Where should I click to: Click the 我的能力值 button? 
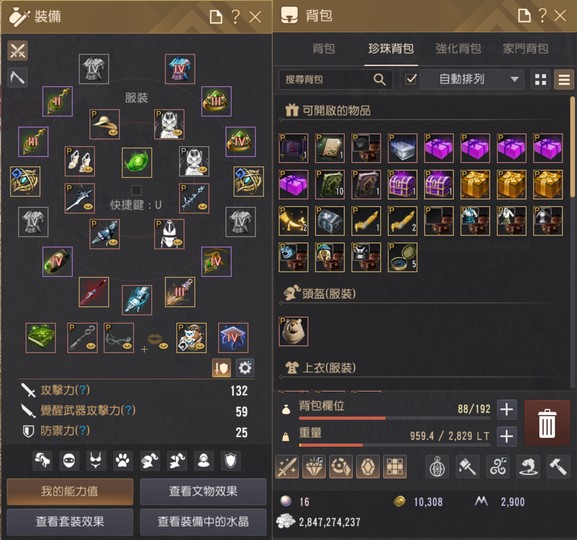point(70,491)
